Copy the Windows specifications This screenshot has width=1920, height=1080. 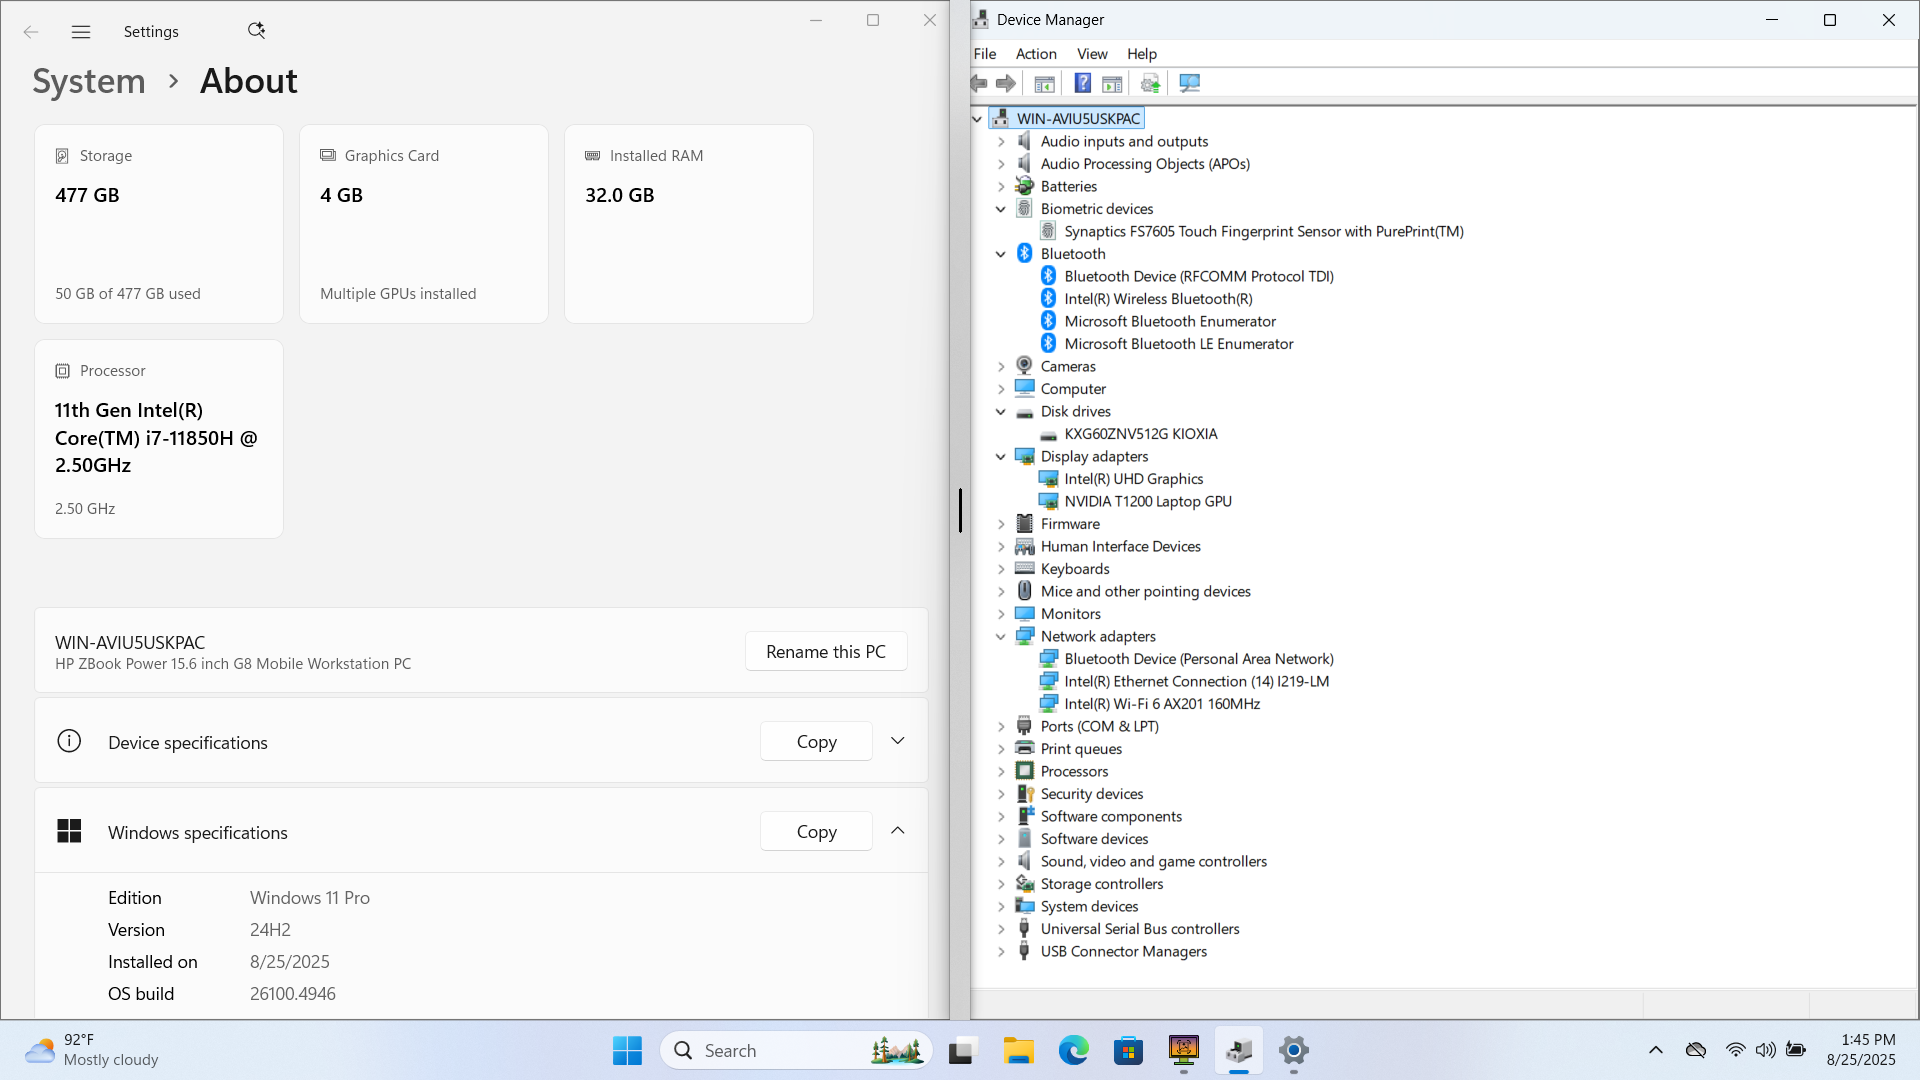(816, 831)
